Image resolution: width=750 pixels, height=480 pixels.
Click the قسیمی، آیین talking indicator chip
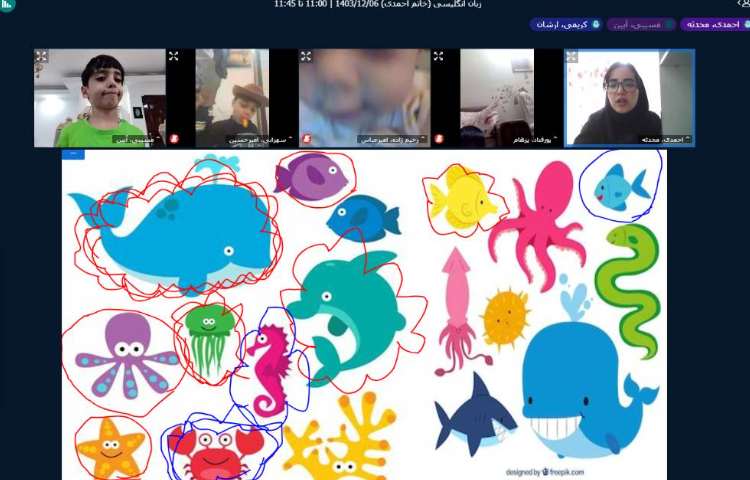tap(641, 24)
